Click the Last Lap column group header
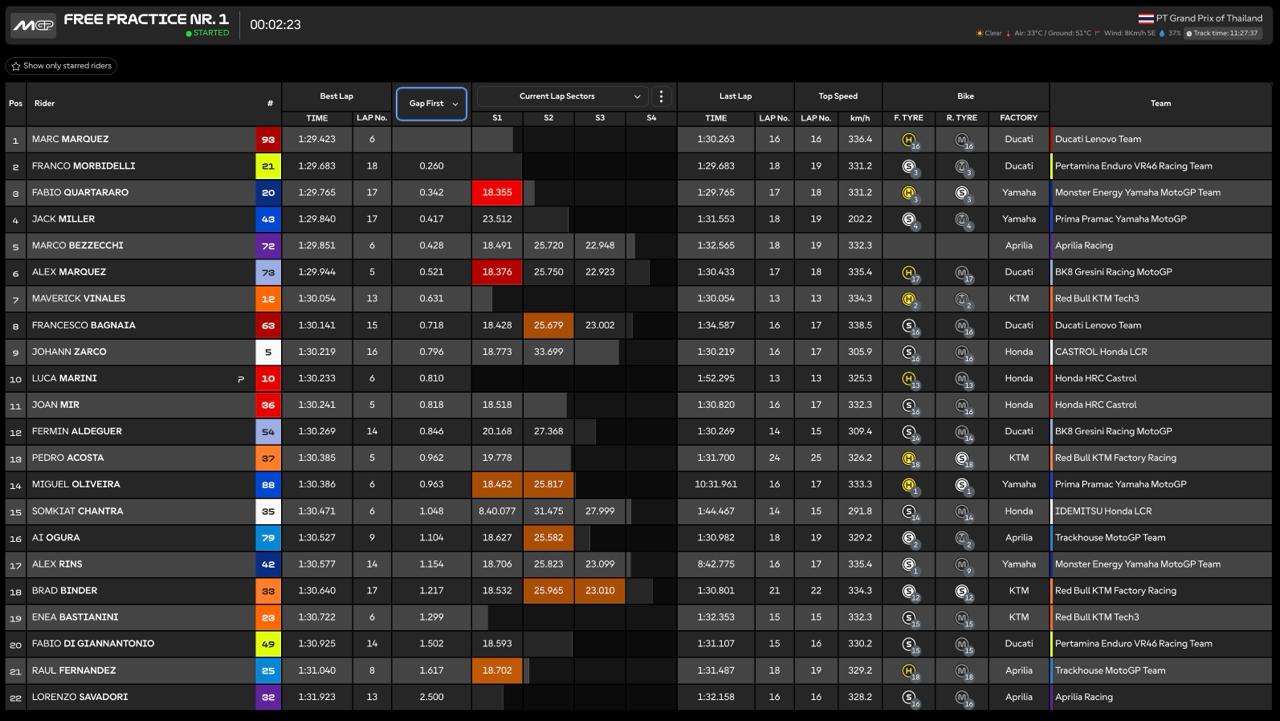This screenshot has width=1280, height=721. coord(736,97)
